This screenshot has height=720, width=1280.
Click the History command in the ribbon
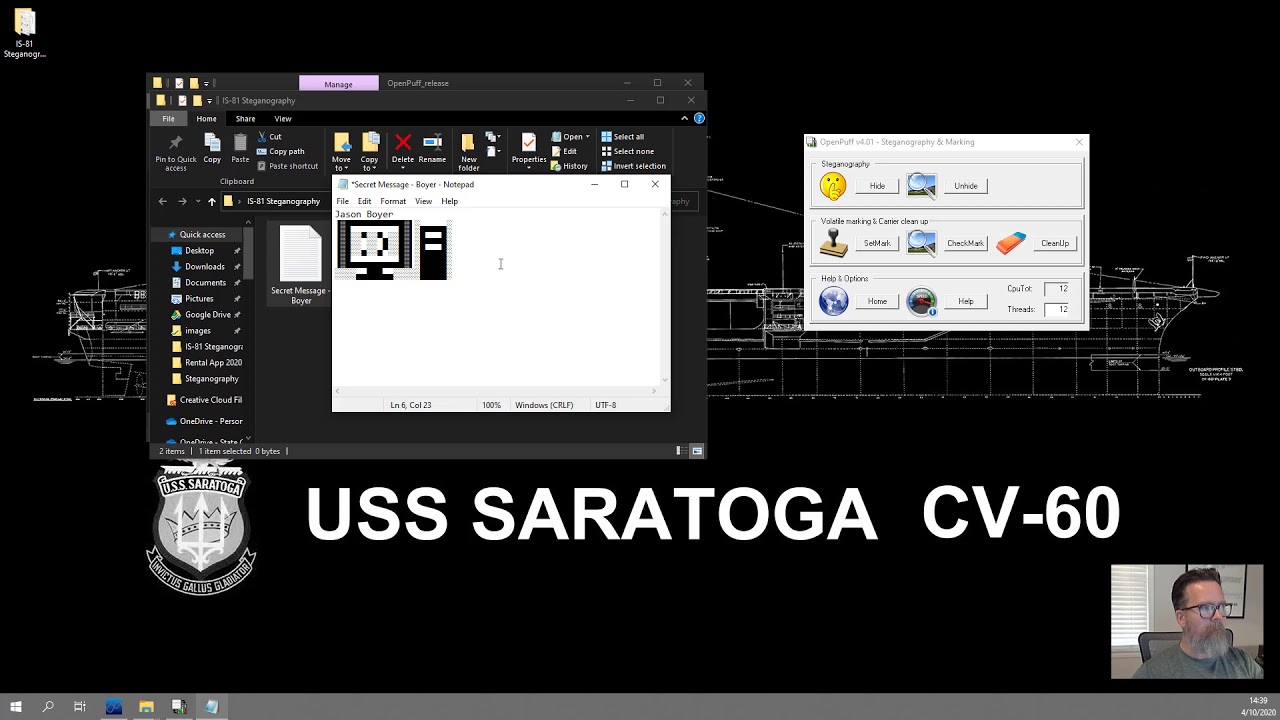click(569, 166)
